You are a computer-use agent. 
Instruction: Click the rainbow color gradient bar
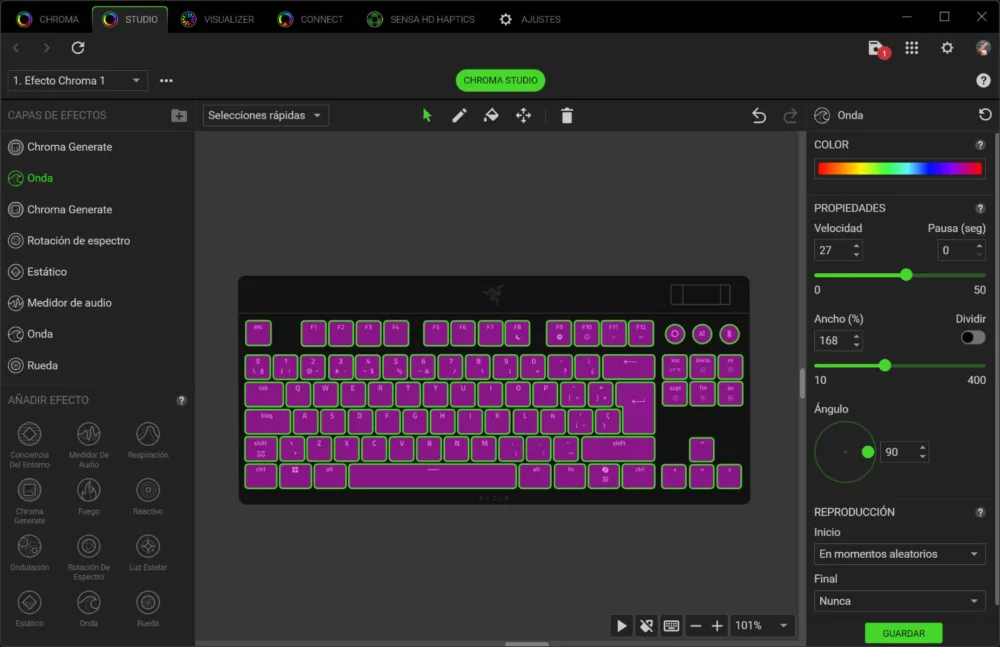pos(899,168)
